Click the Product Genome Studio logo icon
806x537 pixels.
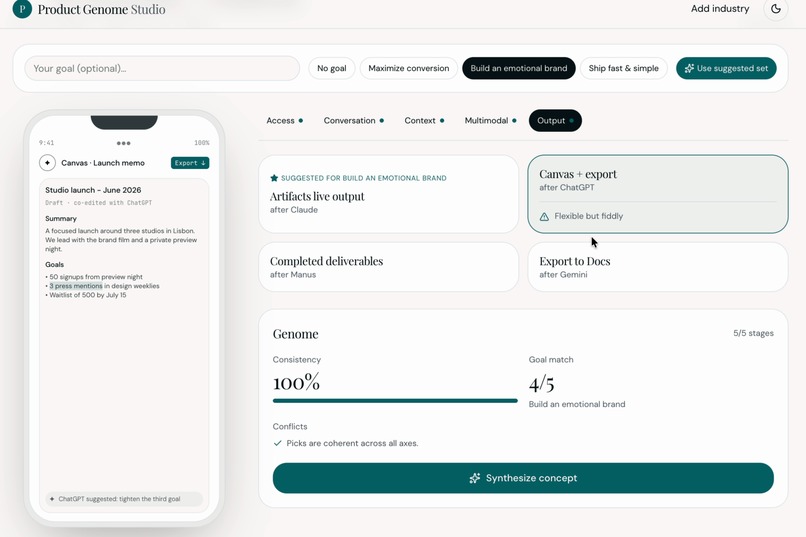(22, 9)
